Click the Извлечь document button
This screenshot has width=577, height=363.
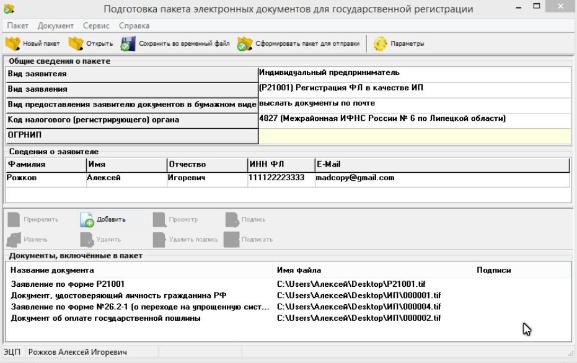28,239
